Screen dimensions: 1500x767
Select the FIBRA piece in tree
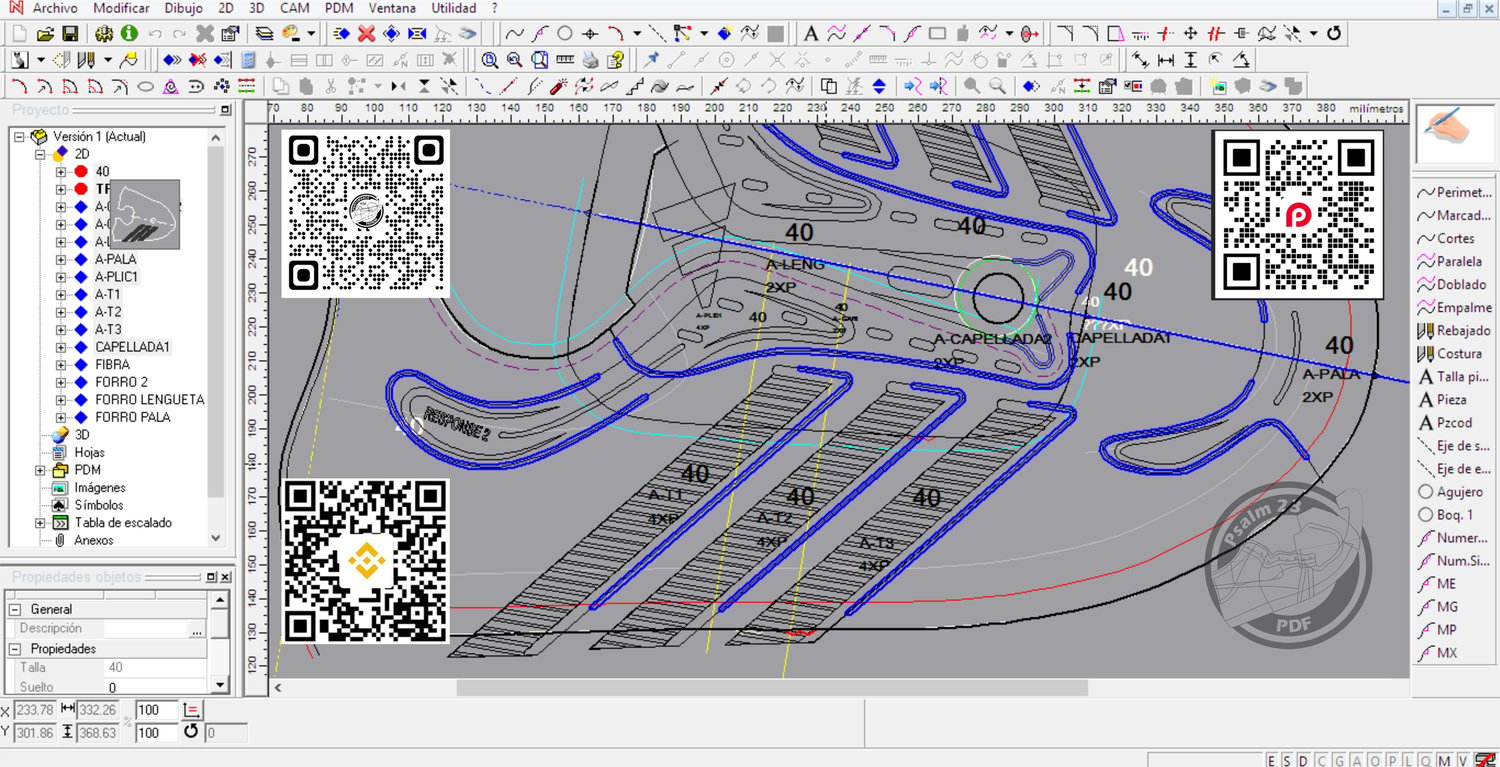point(112,365)
